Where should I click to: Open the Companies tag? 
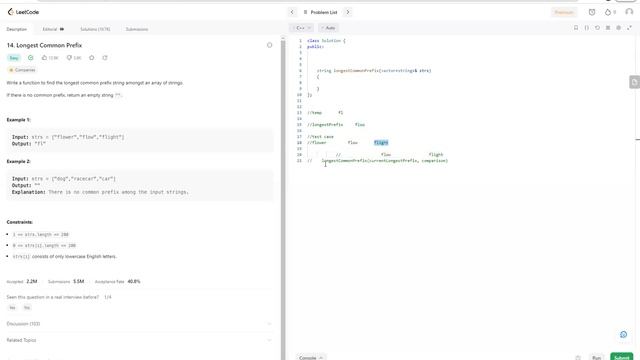pyautogui.click(x=22, y=70)
